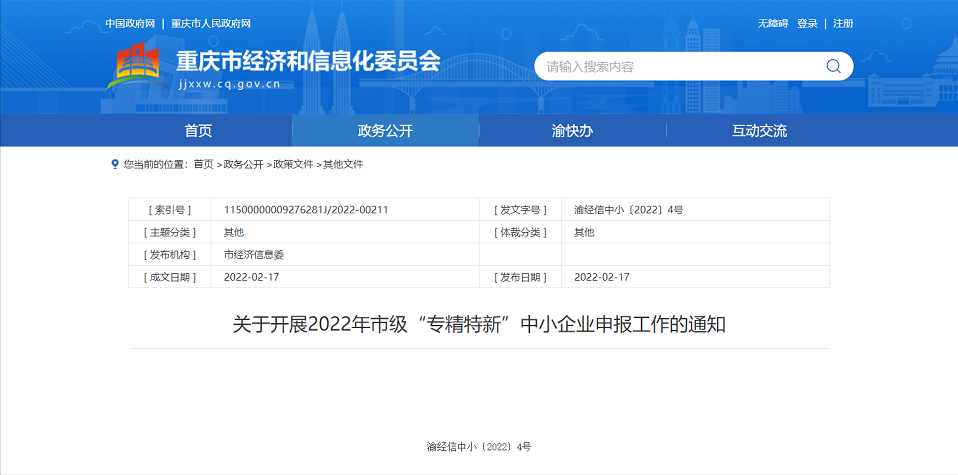Click 政务公开 in the breadcrumb path
This screenshot has width=958, height=475.
(x=243, y=164)
